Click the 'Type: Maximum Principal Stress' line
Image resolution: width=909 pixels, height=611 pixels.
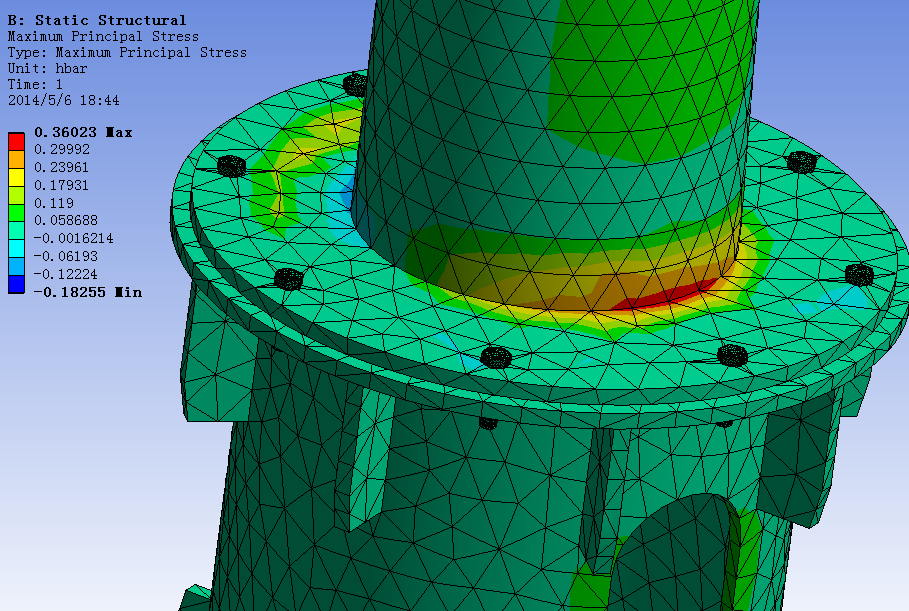click(127, 53)
